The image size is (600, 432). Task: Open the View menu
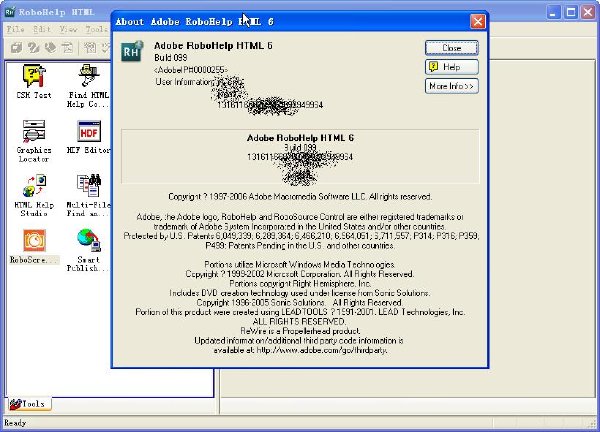tap(68, 29)
